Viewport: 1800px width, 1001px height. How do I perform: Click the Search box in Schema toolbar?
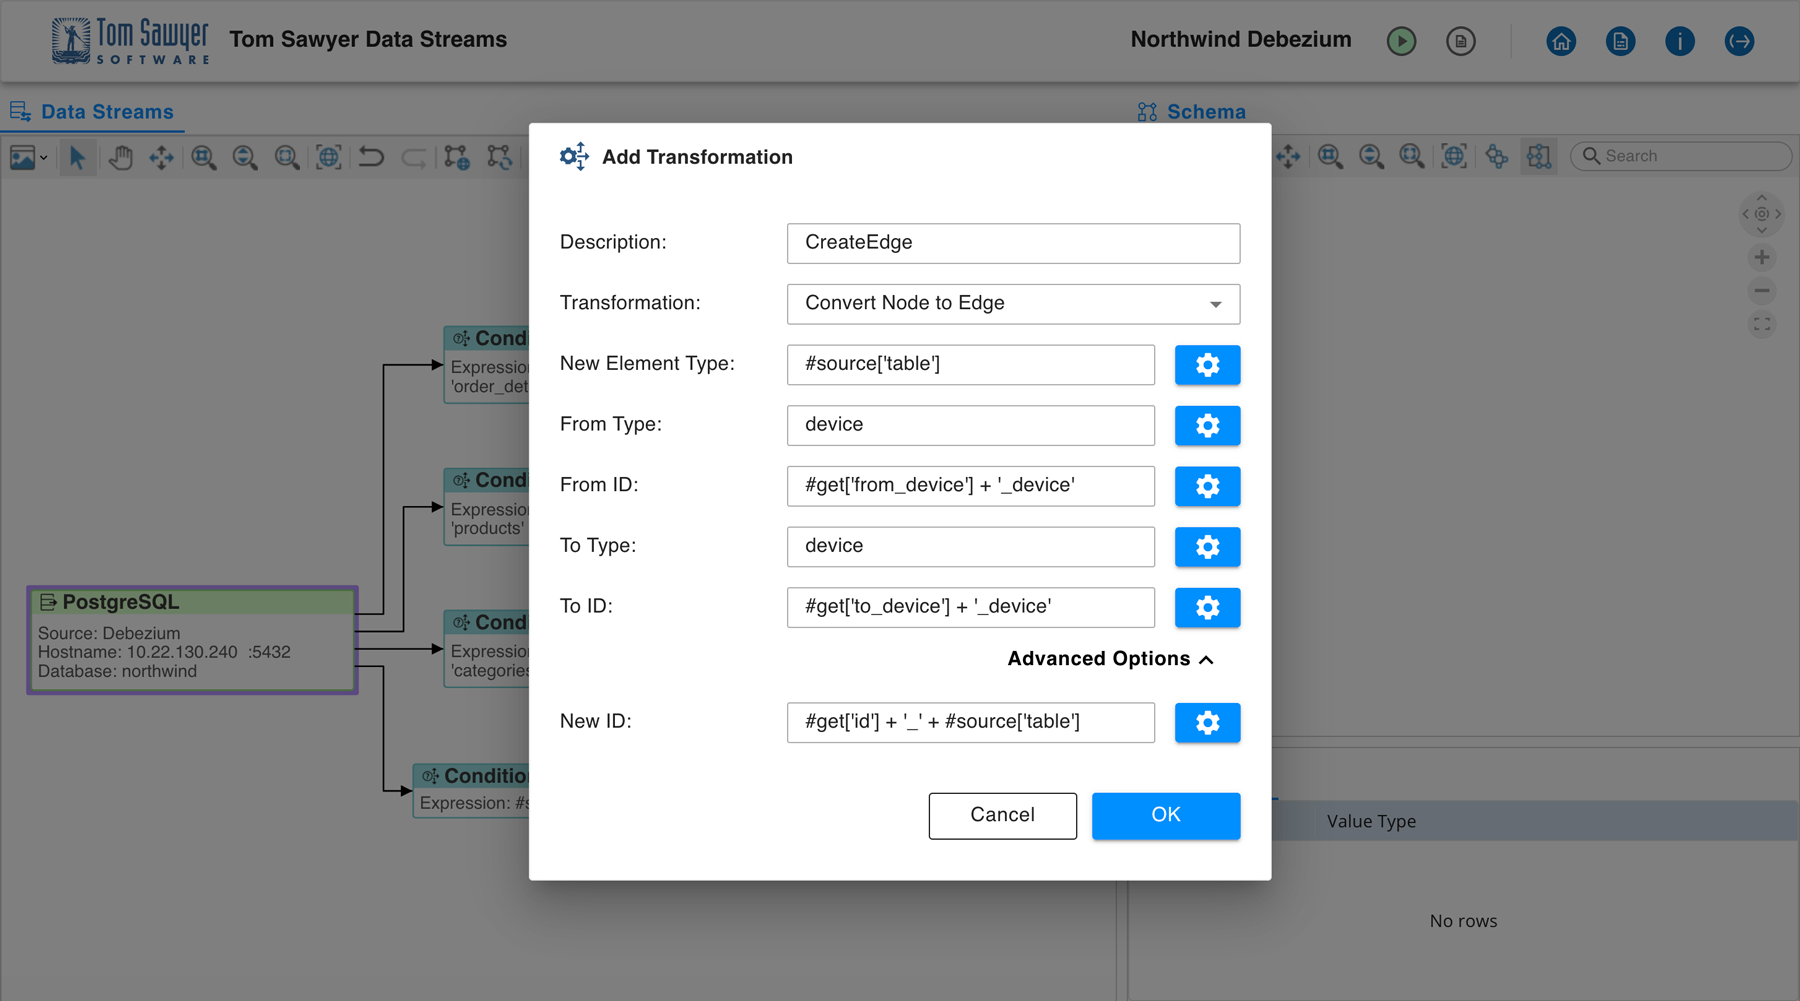click(x=1690, y=156)
